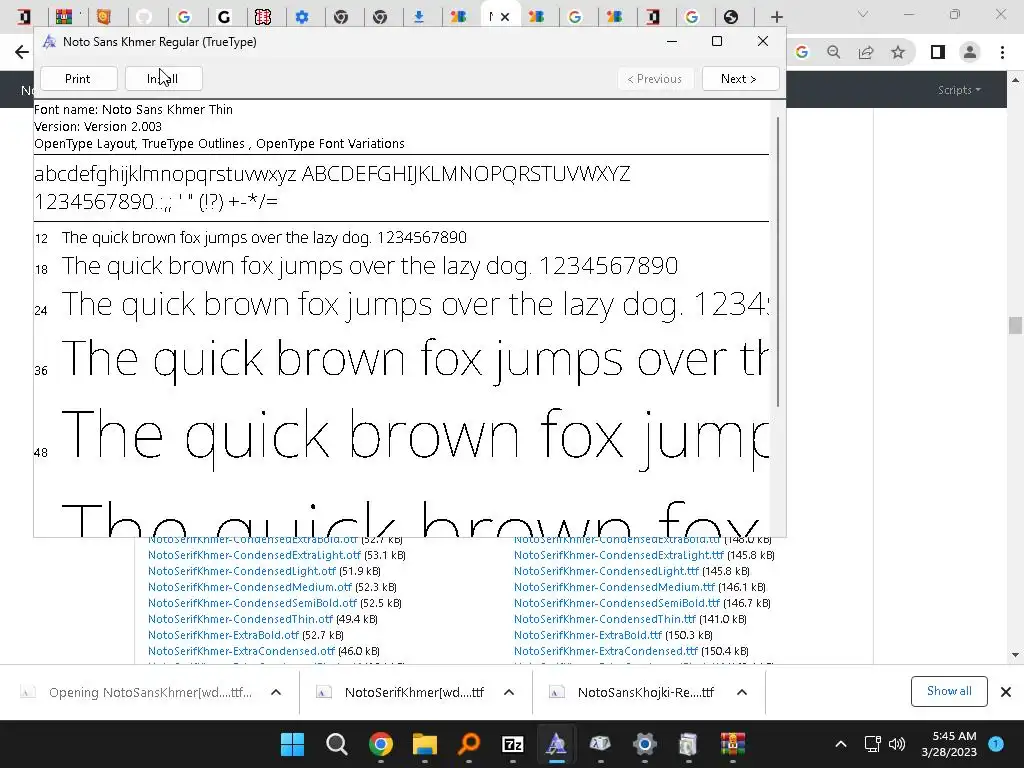Screen dimensions: 1024x768
Task: Click the Print button in the font viewer
Action: click(x=78, y=79)
